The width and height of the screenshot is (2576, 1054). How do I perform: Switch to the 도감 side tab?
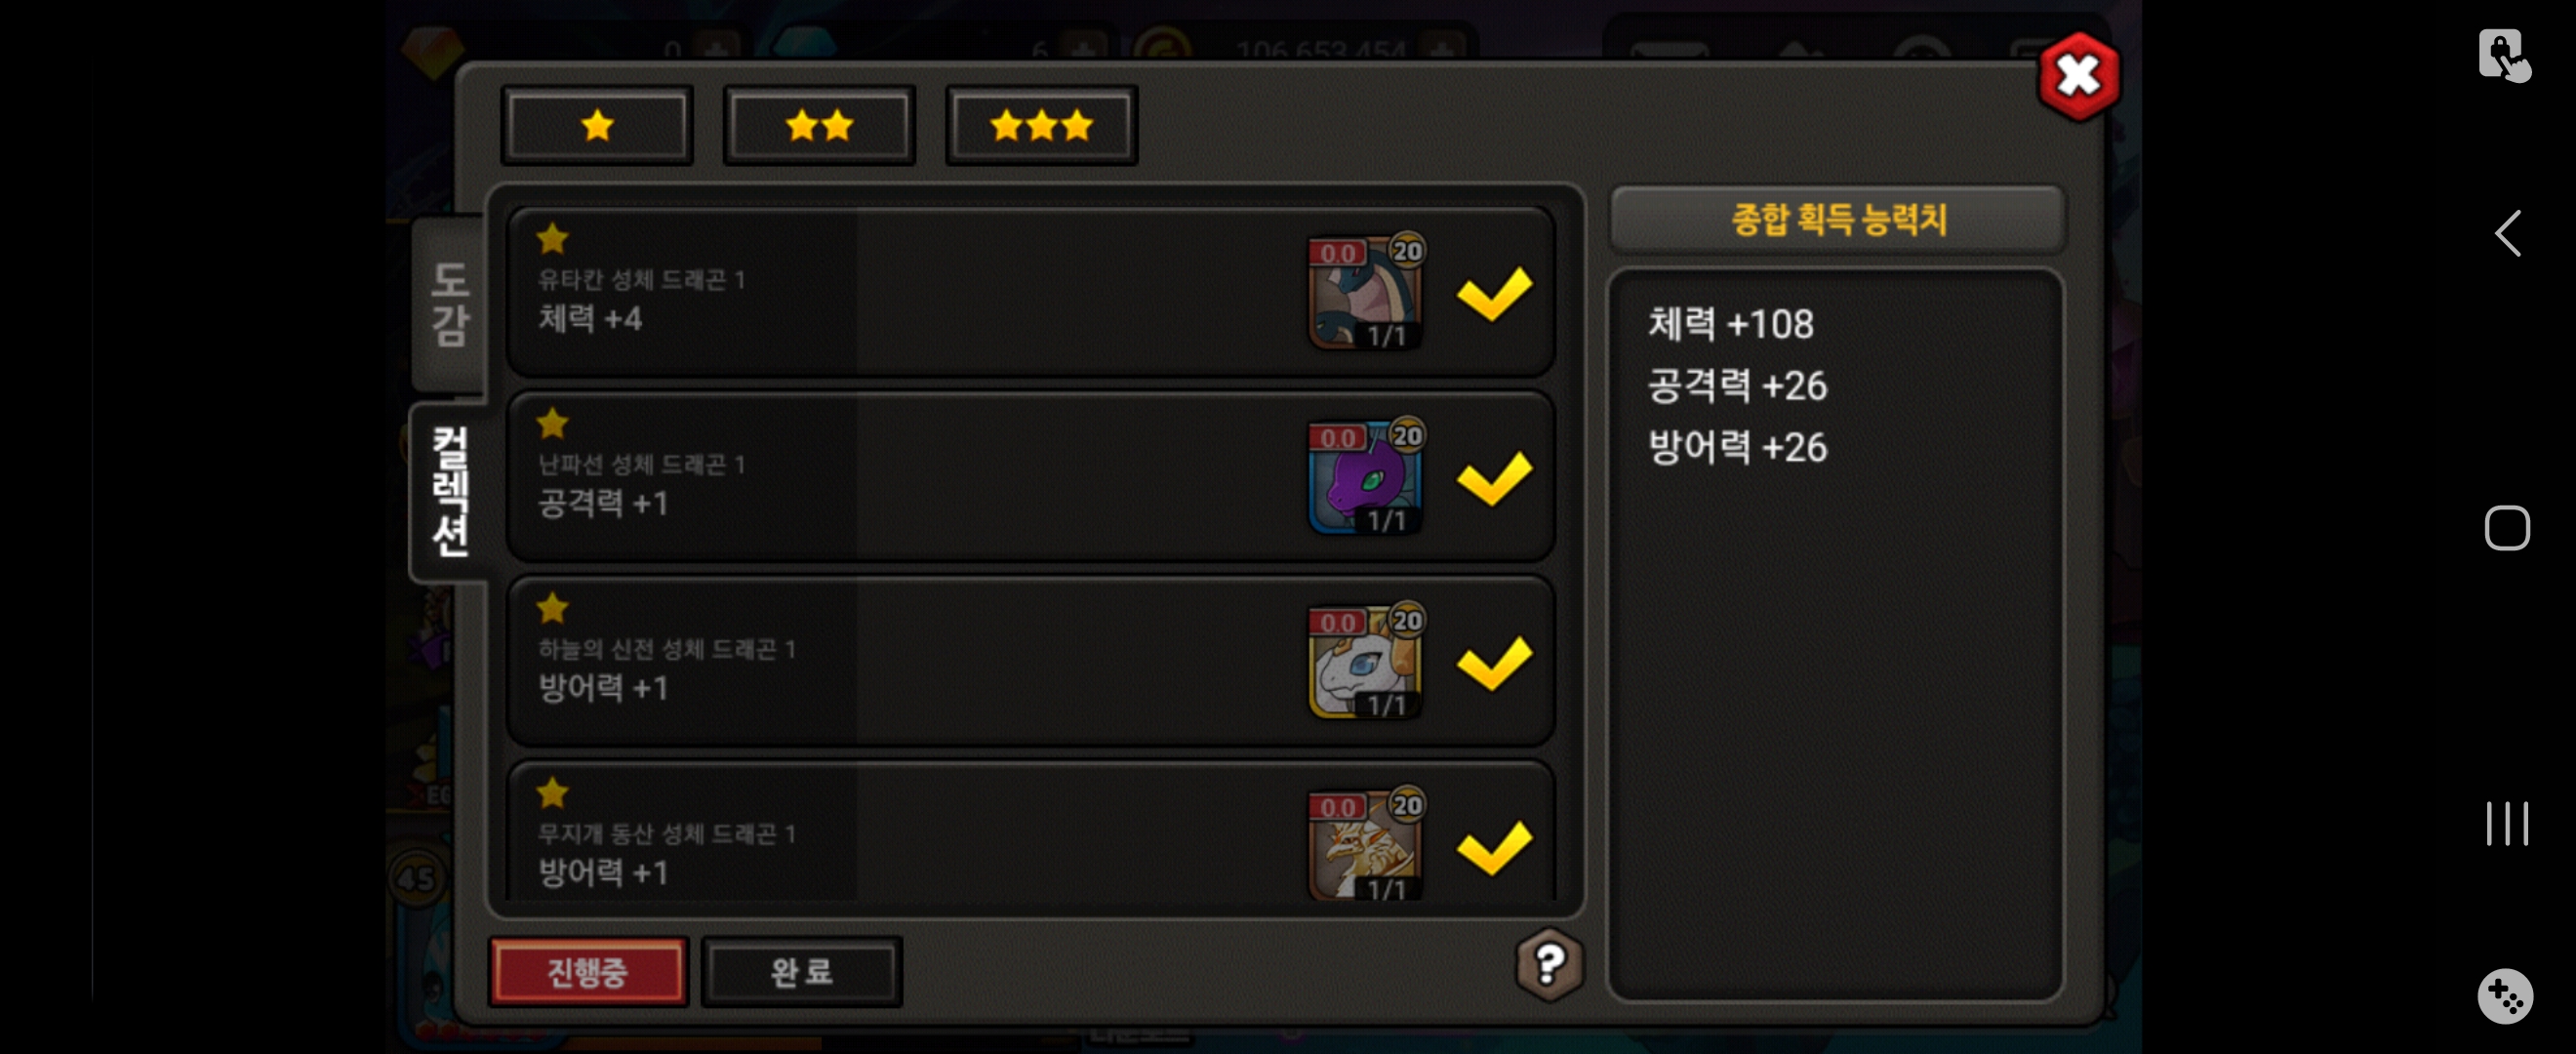[449, 303]
